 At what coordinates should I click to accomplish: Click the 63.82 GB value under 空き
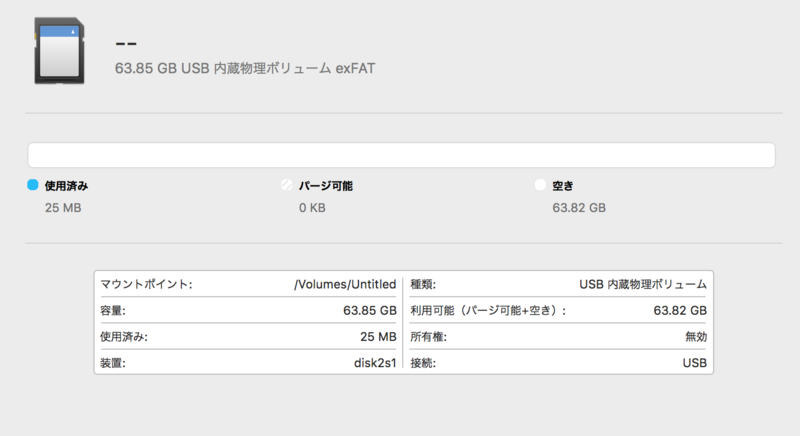[x=579, y=208]
